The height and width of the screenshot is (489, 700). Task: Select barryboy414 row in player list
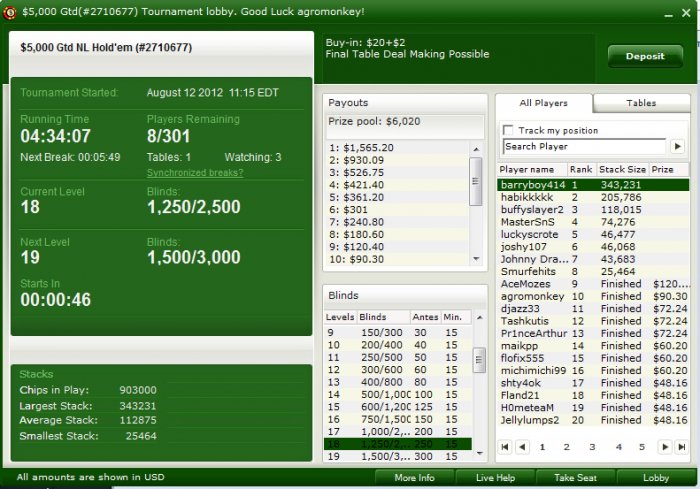coord(593,185)
